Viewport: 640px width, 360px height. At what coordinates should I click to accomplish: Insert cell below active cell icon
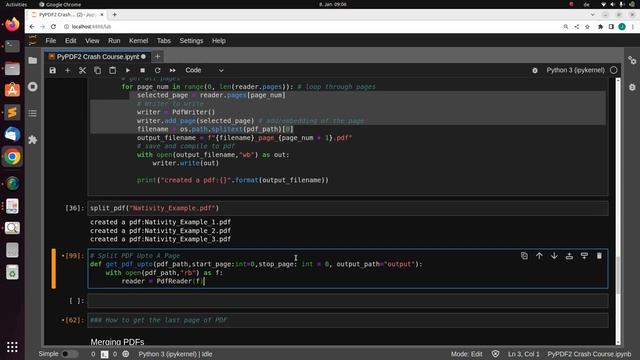pyautogui.click(x=584, y=256)
